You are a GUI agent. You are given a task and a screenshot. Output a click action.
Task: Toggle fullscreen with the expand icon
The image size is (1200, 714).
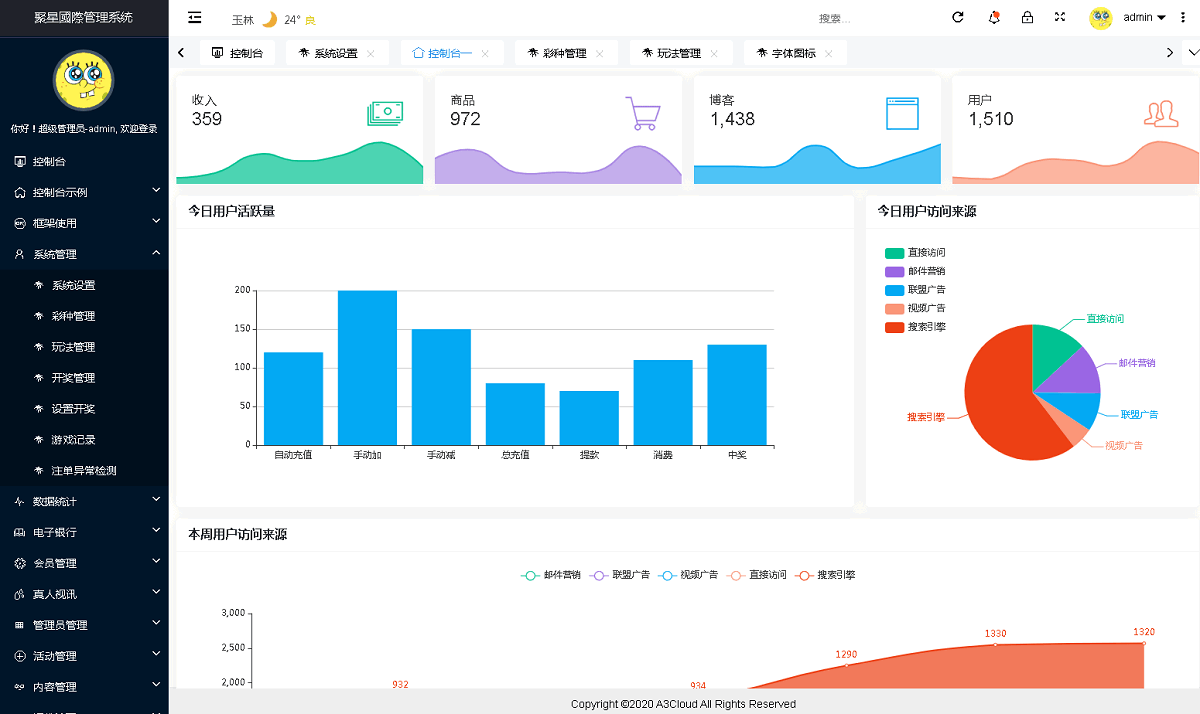tap(1060, 18)
